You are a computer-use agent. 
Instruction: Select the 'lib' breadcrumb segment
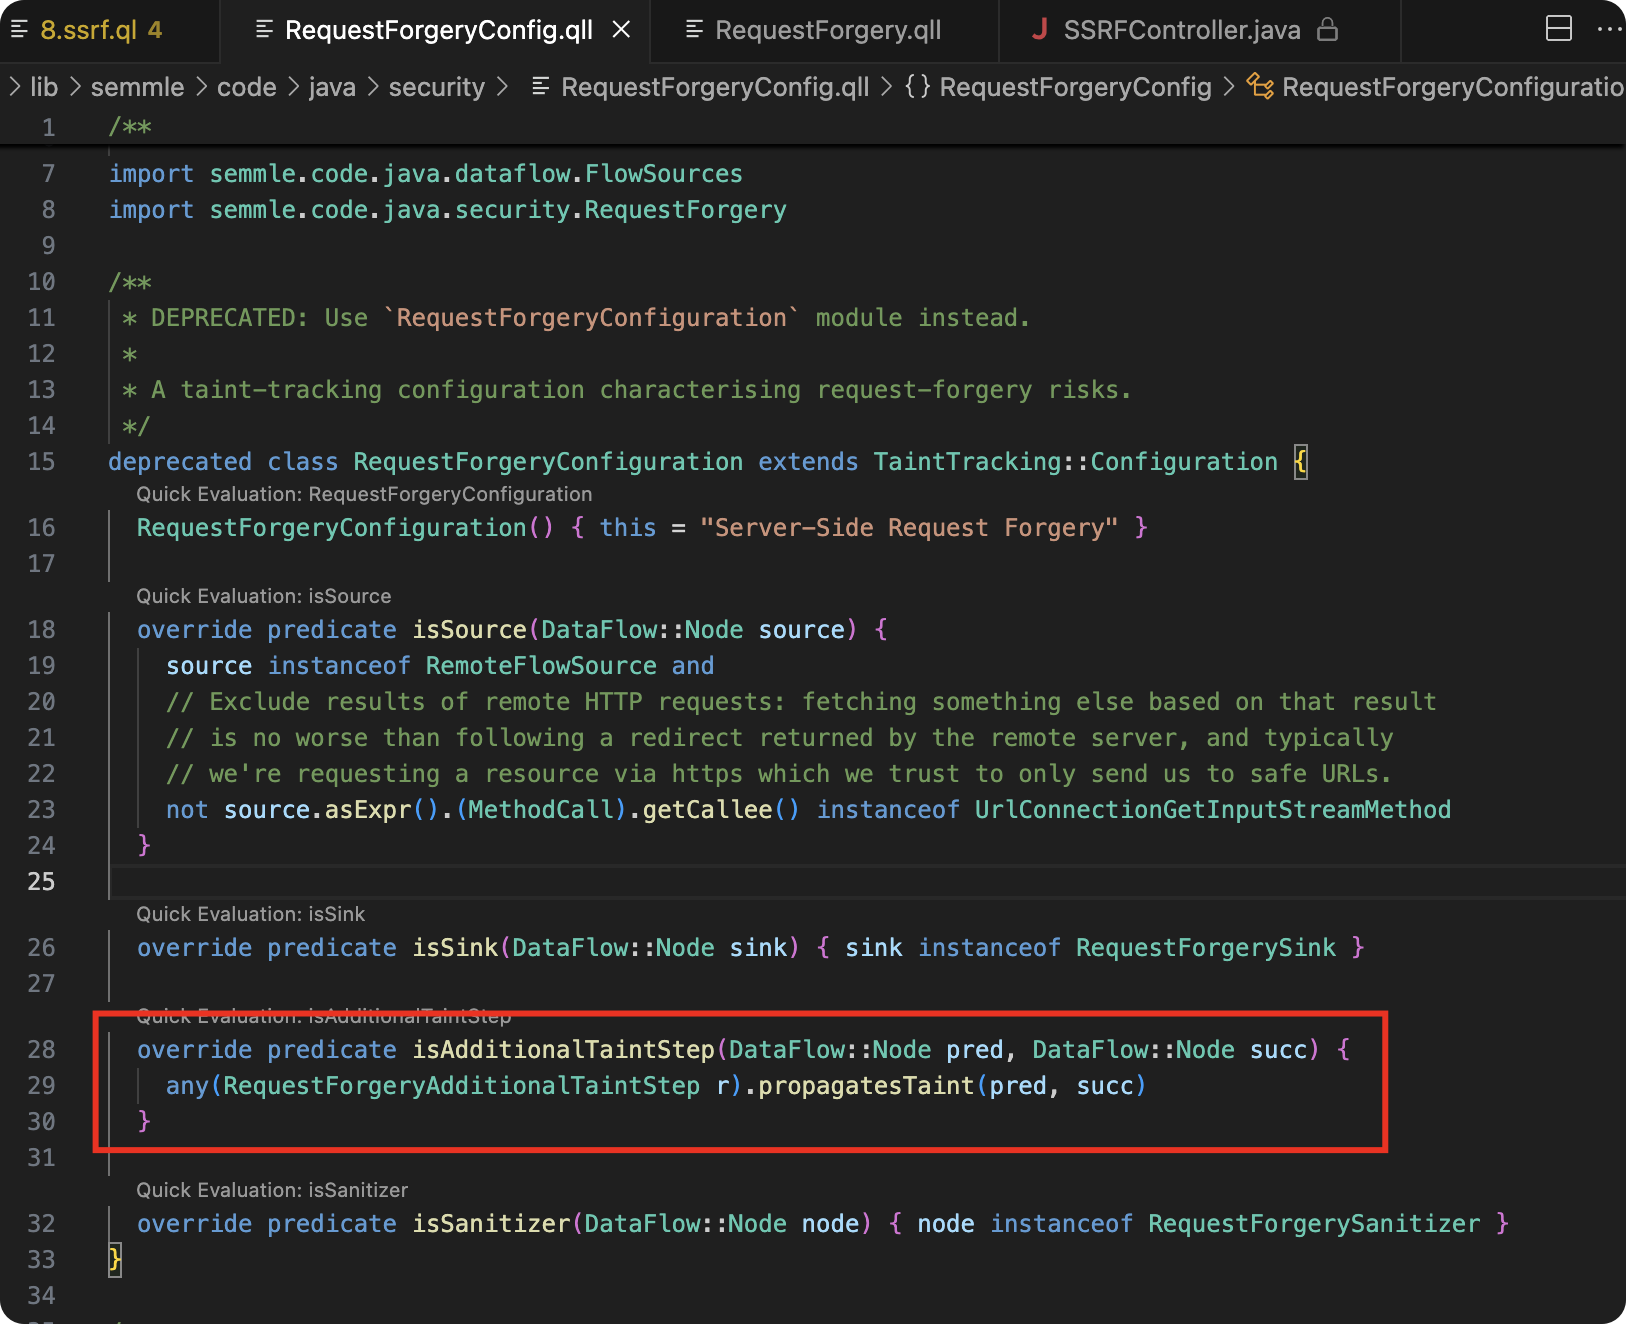44,87
